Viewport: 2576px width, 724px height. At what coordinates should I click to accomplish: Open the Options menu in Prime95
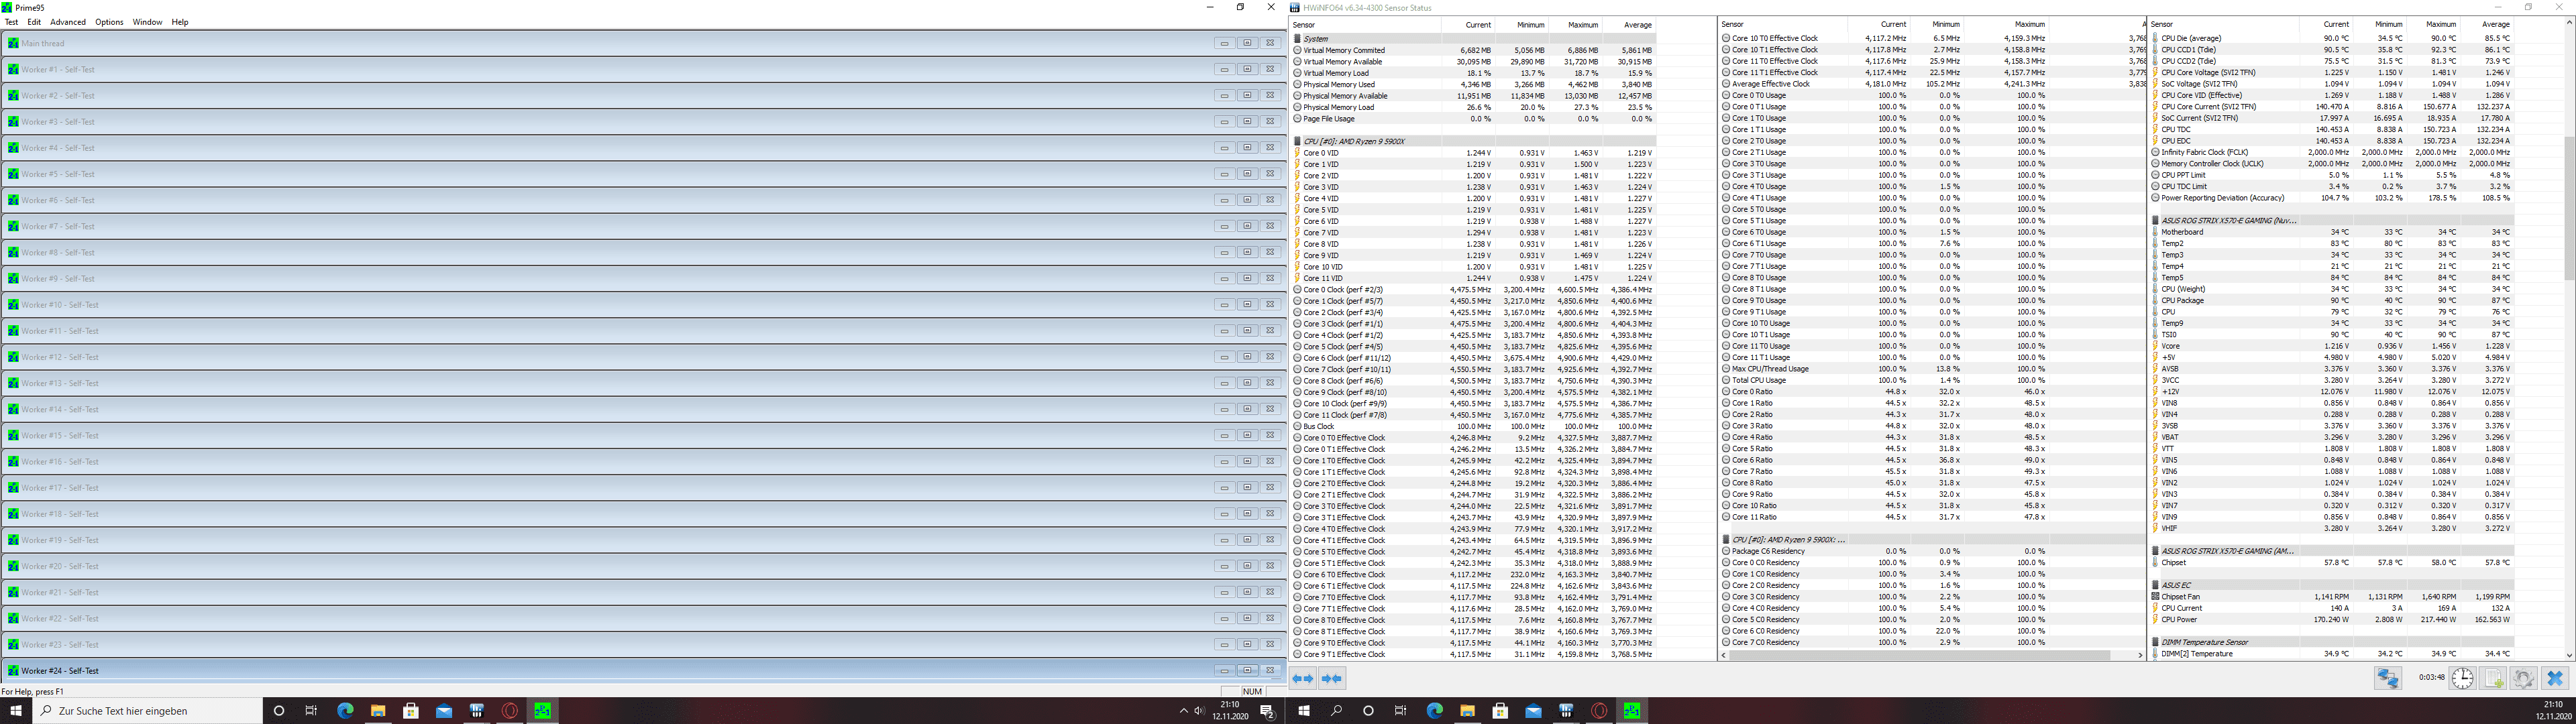pos(109,22)
